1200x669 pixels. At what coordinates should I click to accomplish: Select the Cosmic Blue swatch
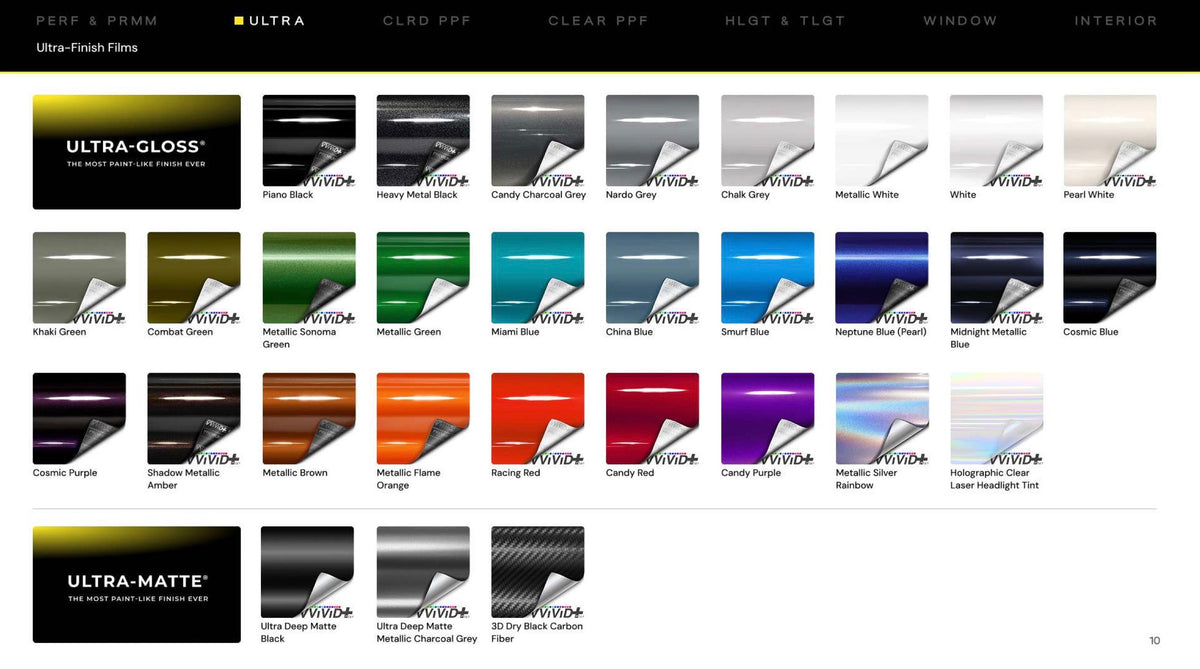point(1110,278)
